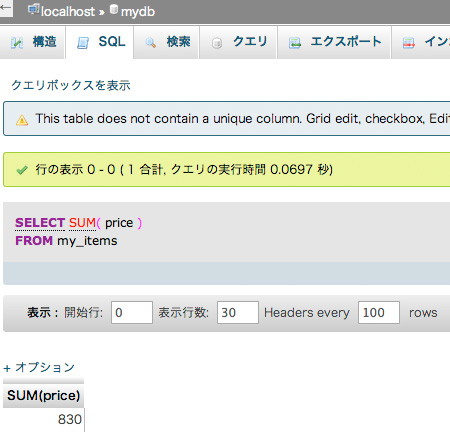Switch to the 構造 tab
The height and width of the screenshot is (438, 450).
click(32, 42)
